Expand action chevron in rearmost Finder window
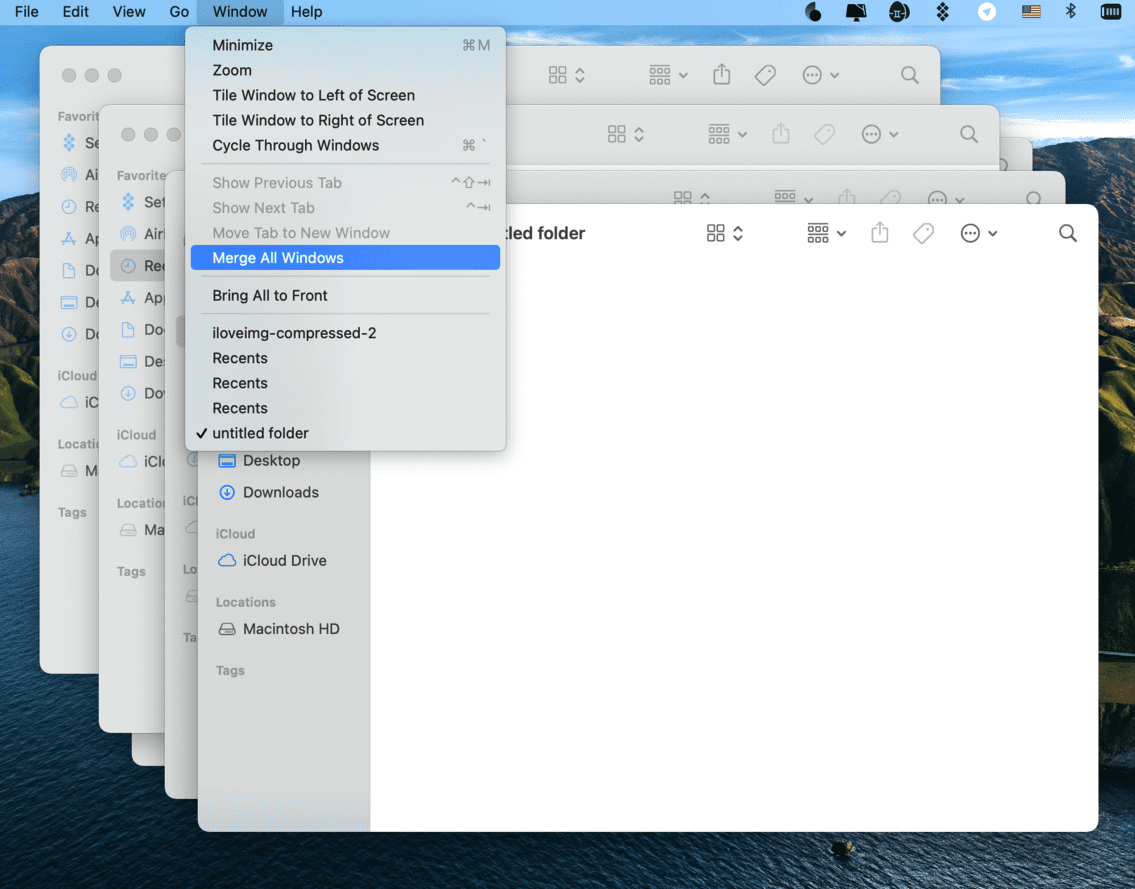Screen dimensions: 1135x889 tap(835, 75)
